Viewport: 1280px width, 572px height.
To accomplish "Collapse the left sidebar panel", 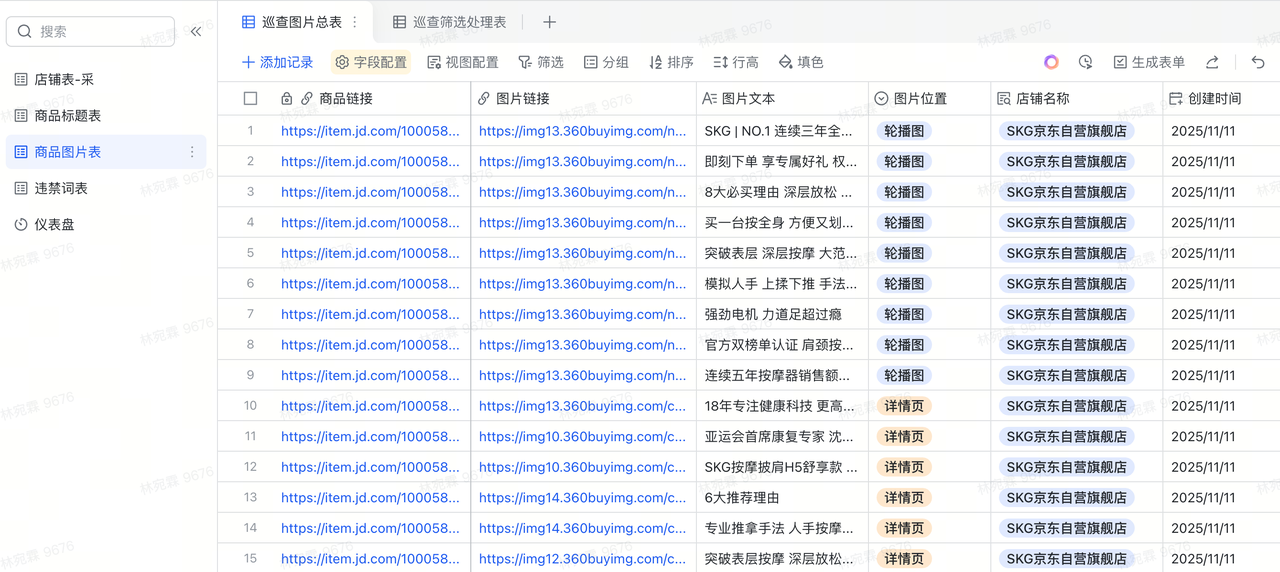I will [x=196, y=32].
